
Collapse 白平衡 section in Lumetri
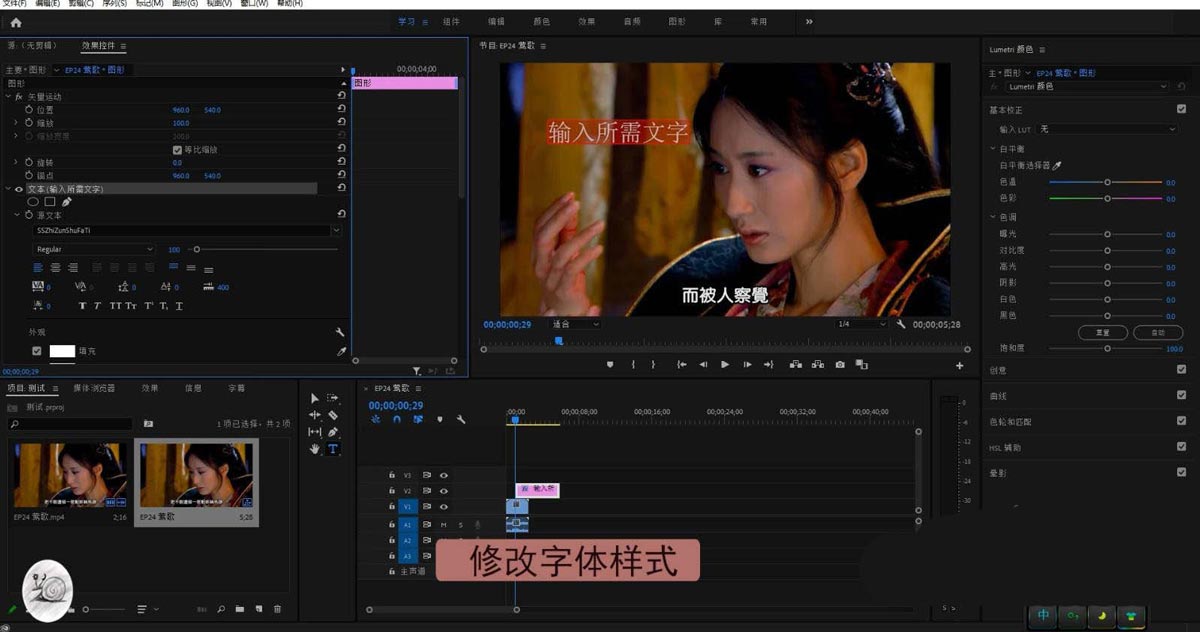coord(993,148)
